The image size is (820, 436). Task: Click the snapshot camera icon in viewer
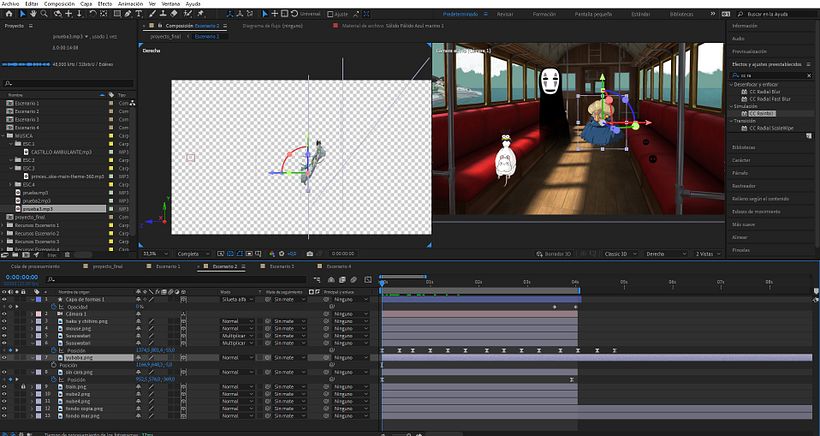(310, 254)
